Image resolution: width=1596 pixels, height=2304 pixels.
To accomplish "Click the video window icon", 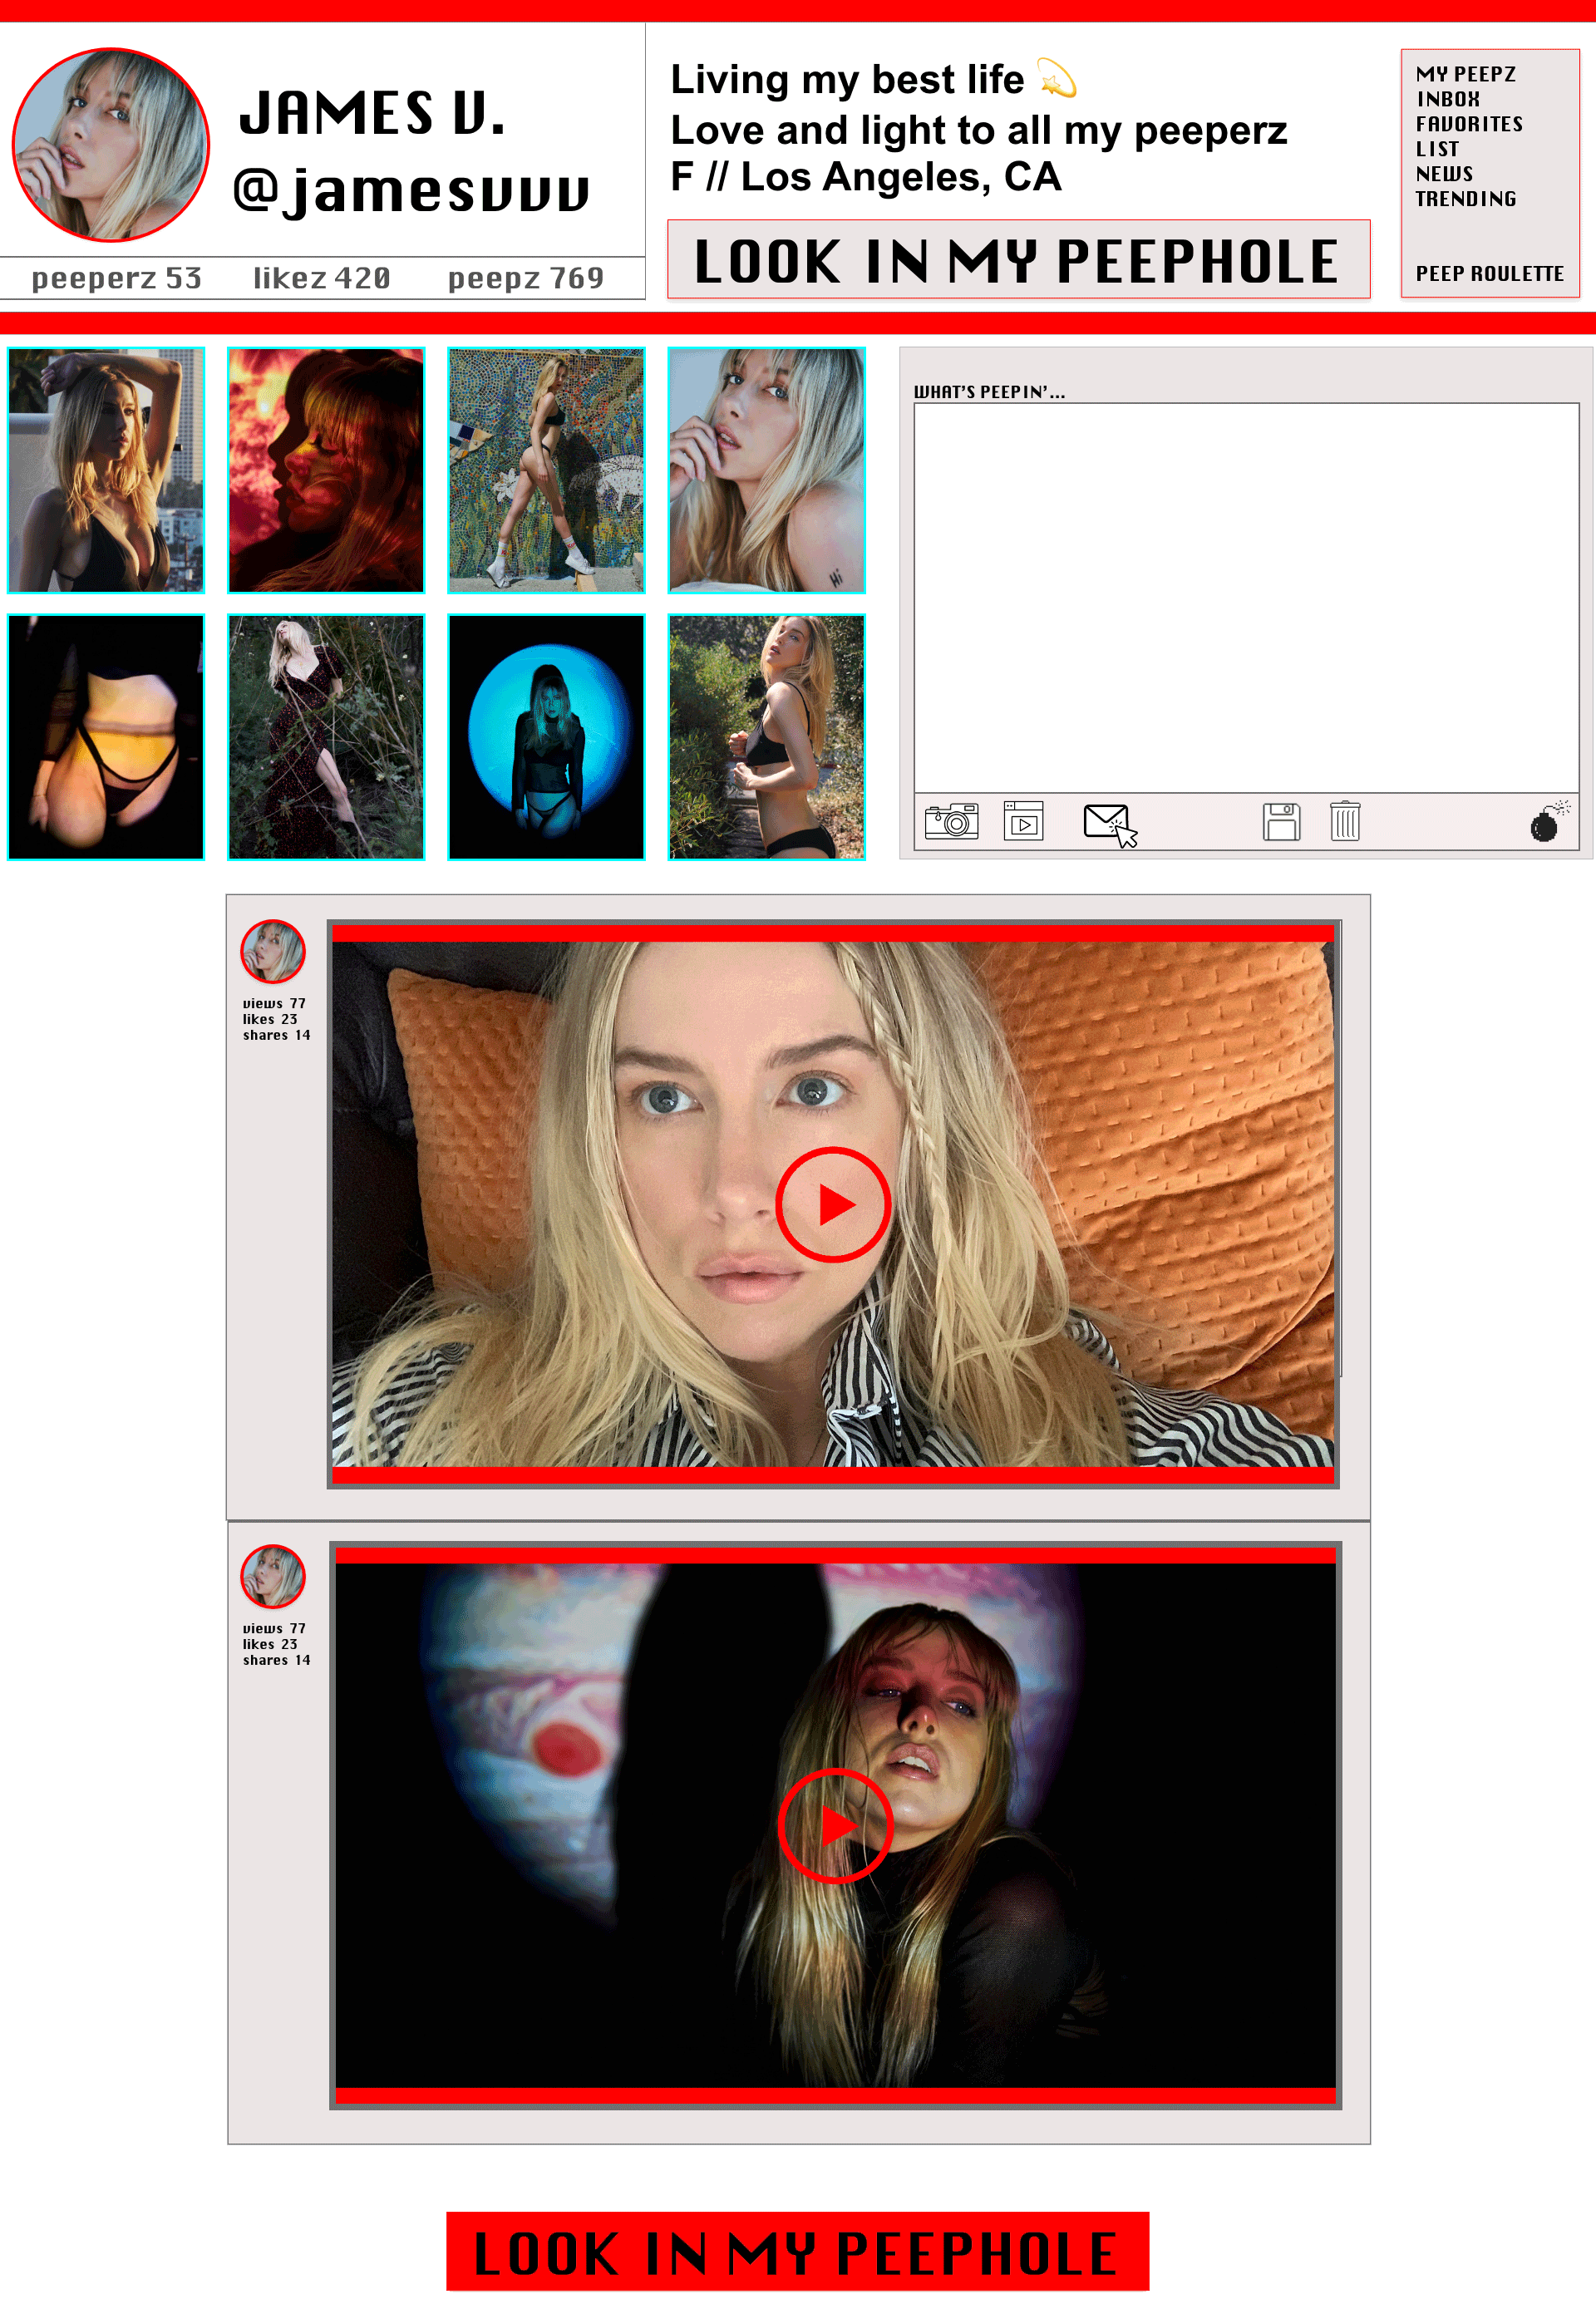I will click(1023, 822).
